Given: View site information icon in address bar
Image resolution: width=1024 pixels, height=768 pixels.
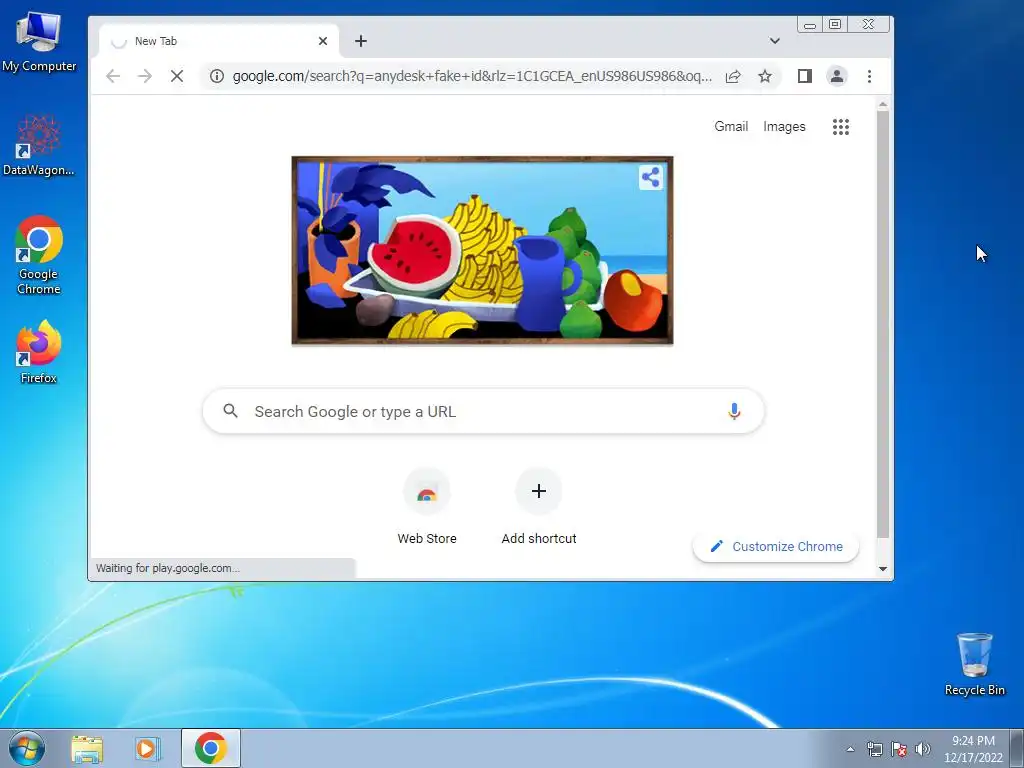Looking at the screenshot, I should (x=217, y=76).
